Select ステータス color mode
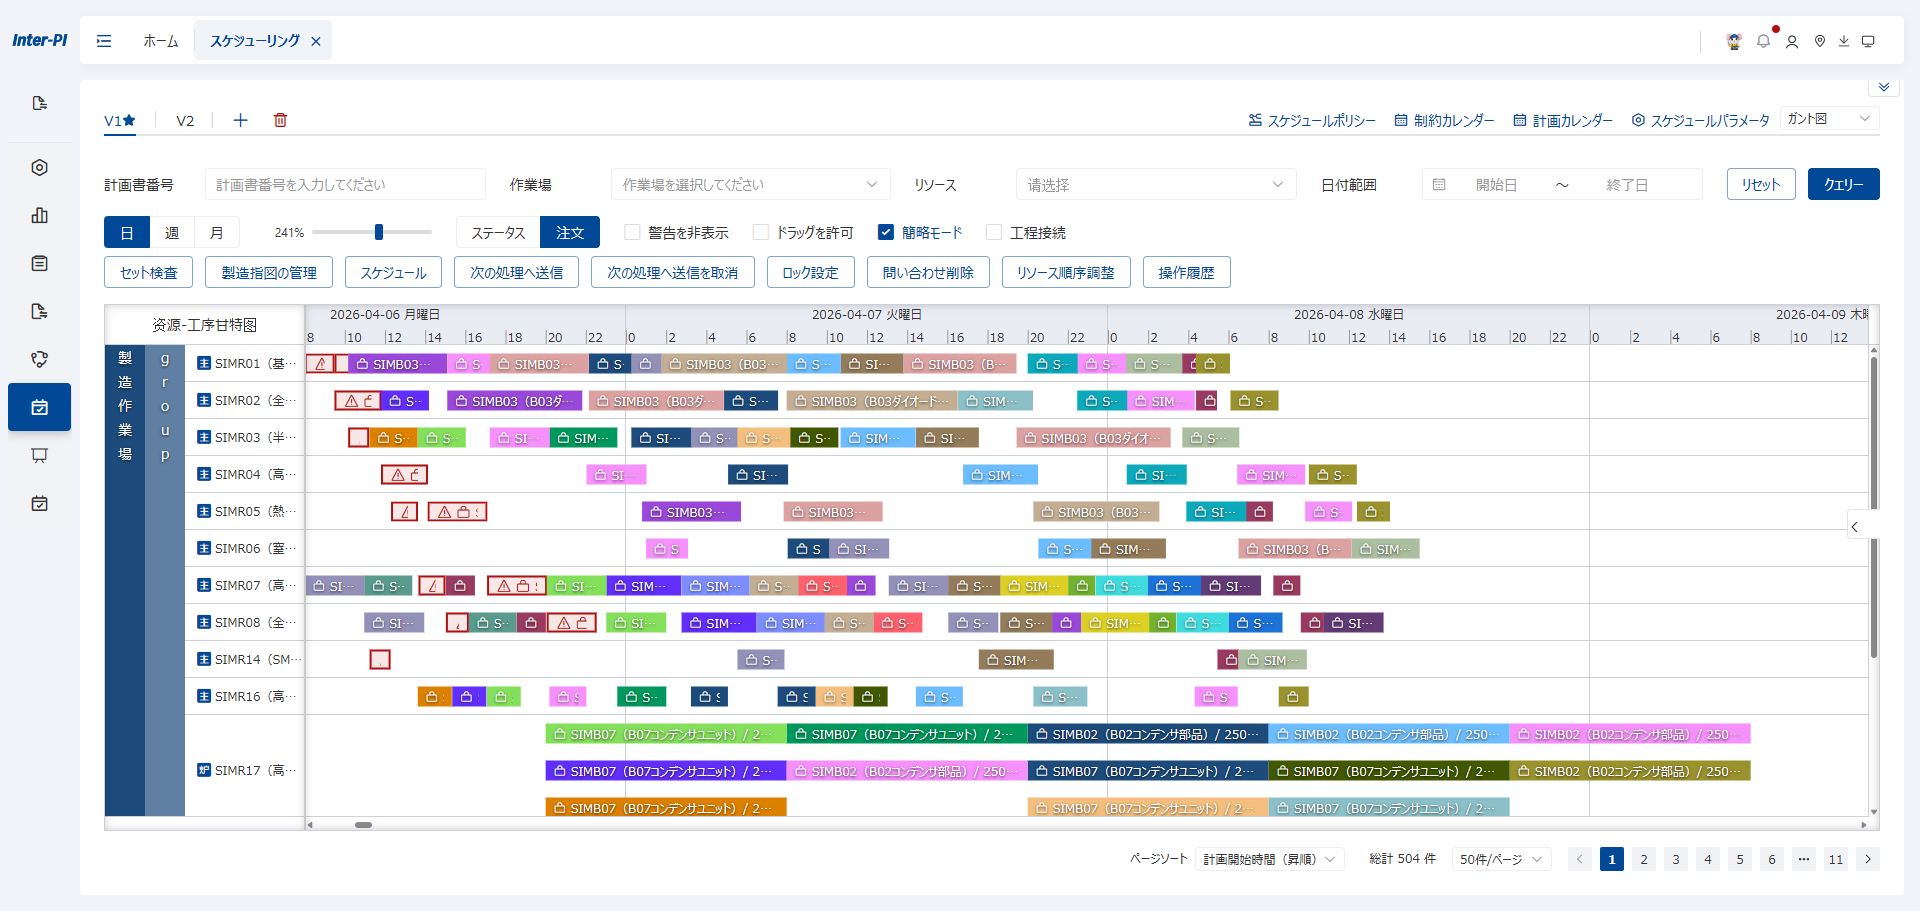Viewport: 1920px width, 911px height. tap(498, 232)
